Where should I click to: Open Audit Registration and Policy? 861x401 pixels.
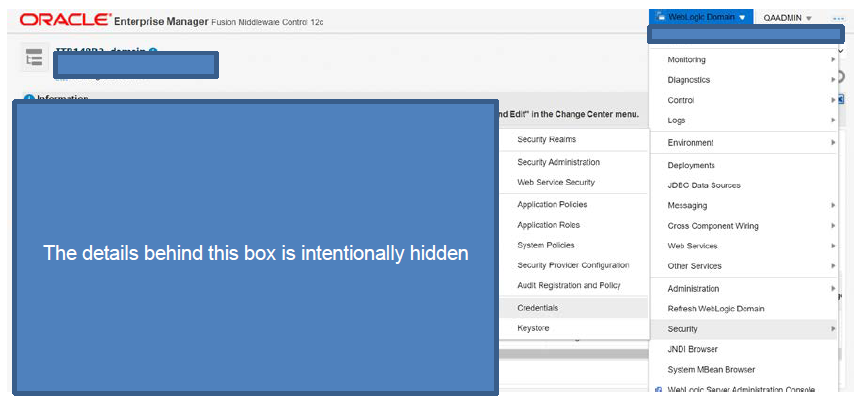[574, 286]
